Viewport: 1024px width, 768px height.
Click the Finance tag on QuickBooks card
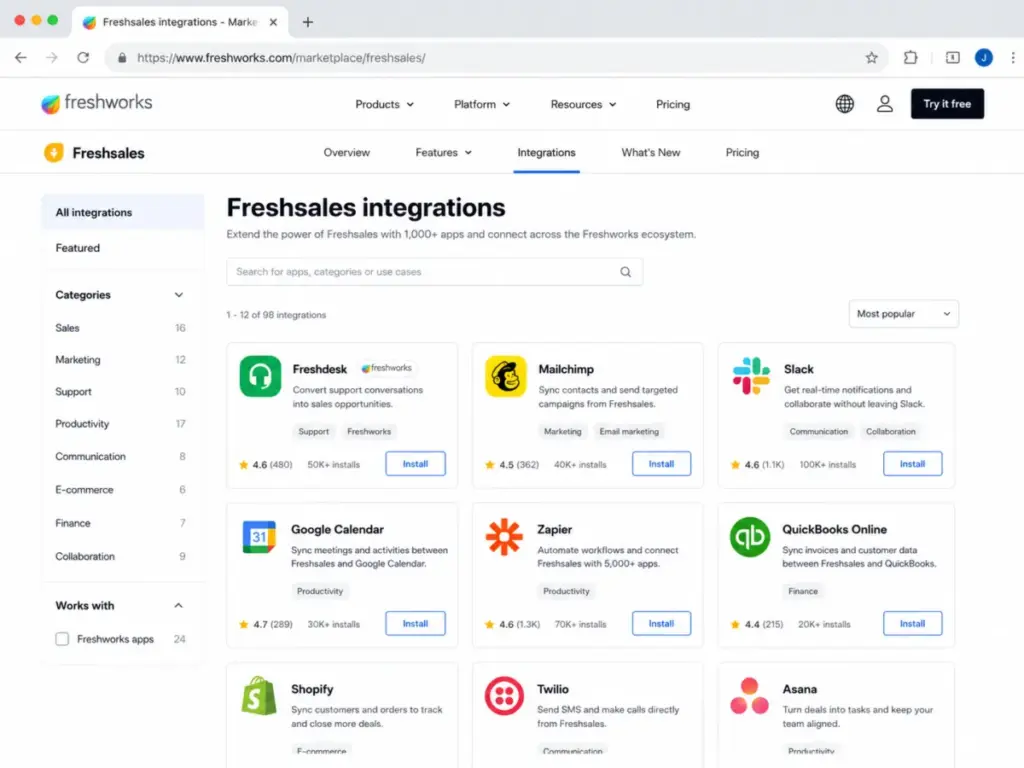(x=803, y=591)
